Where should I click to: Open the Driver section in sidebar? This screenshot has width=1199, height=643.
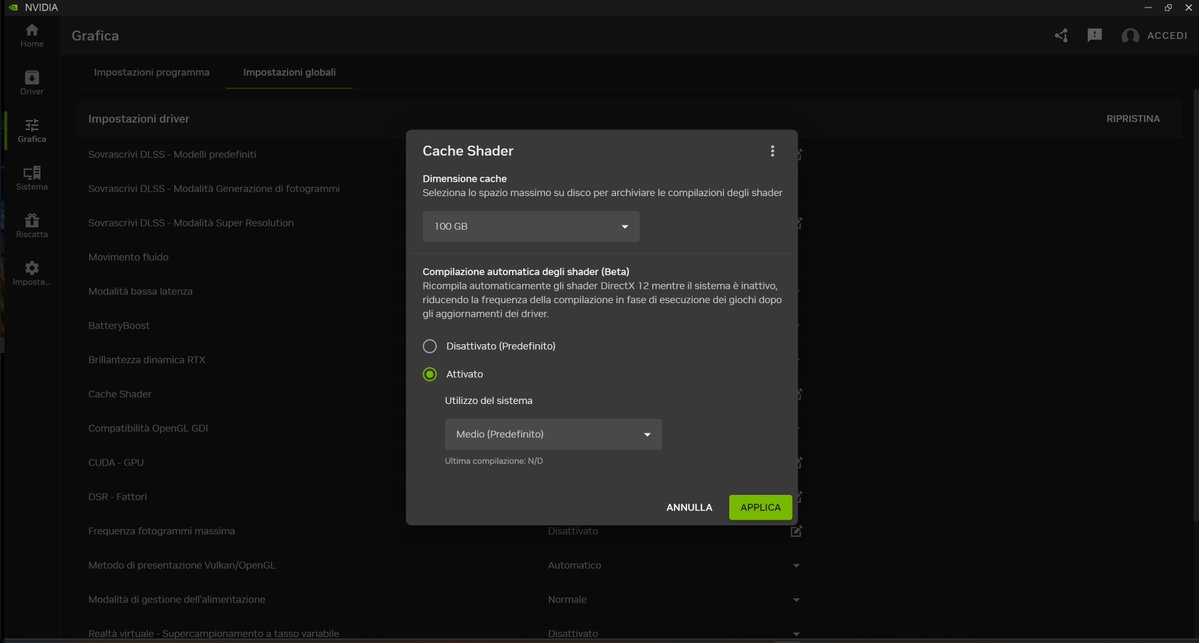pyautogui.click(x=31, y=83)
